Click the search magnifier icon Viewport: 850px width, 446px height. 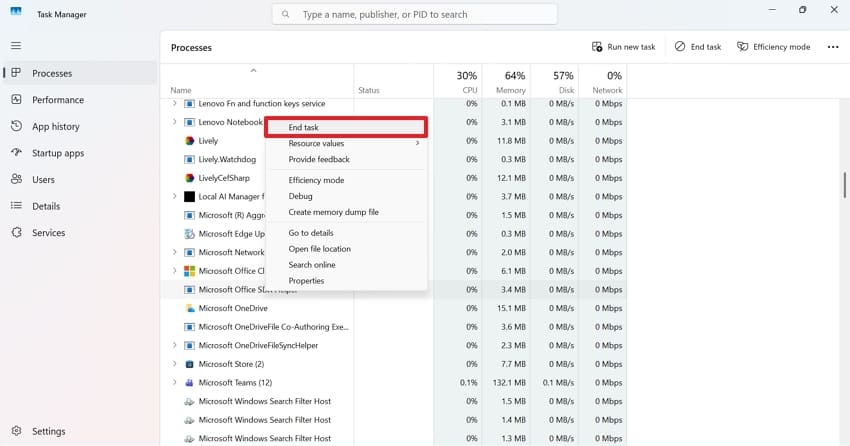point(285,14)
